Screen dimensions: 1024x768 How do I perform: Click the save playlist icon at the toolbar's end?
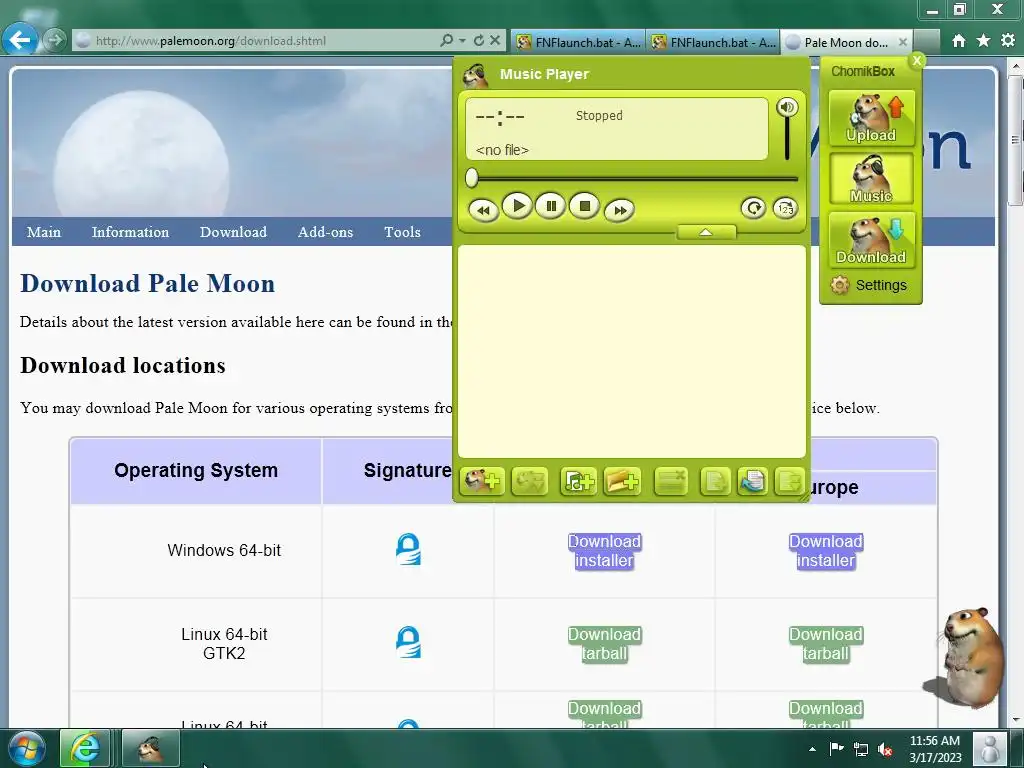click(790, 482)
